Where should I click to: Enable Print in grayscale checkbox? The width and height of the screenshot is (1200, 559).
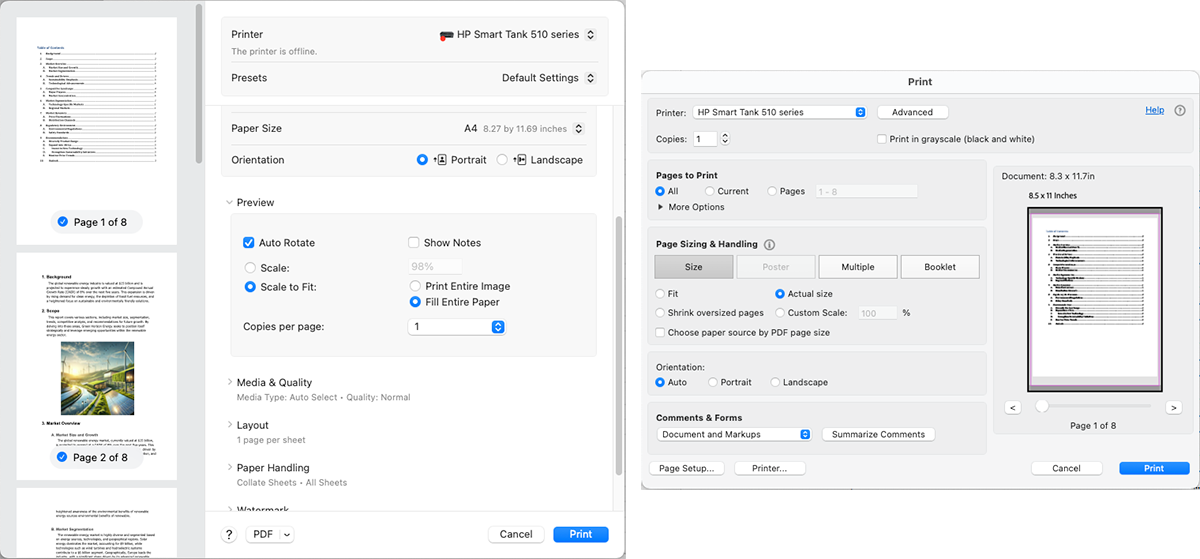[882, 139]
